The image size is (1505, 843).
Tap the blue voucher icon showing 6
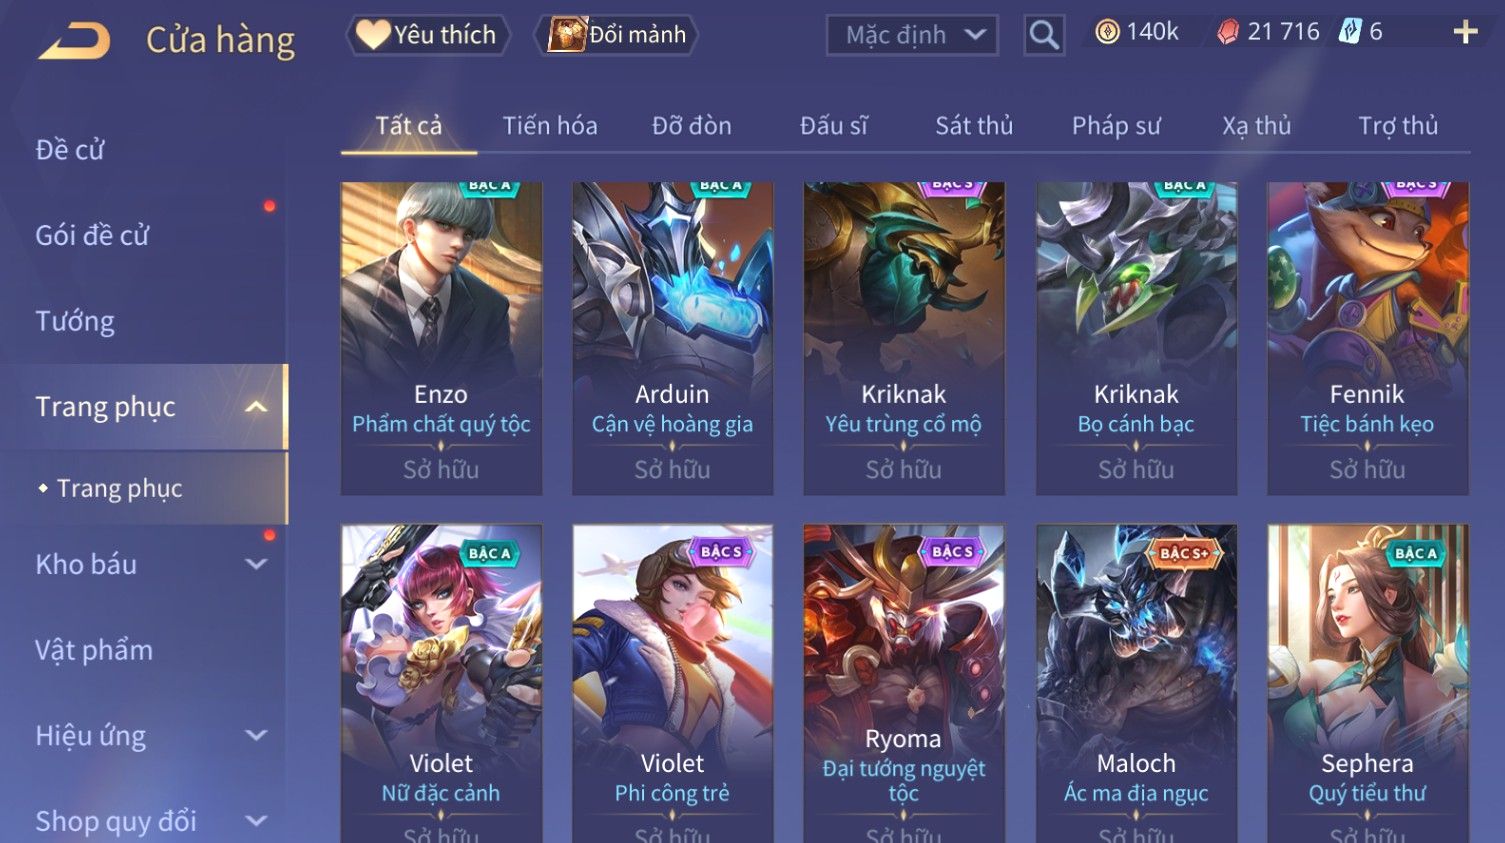(x=1350, y=32)
